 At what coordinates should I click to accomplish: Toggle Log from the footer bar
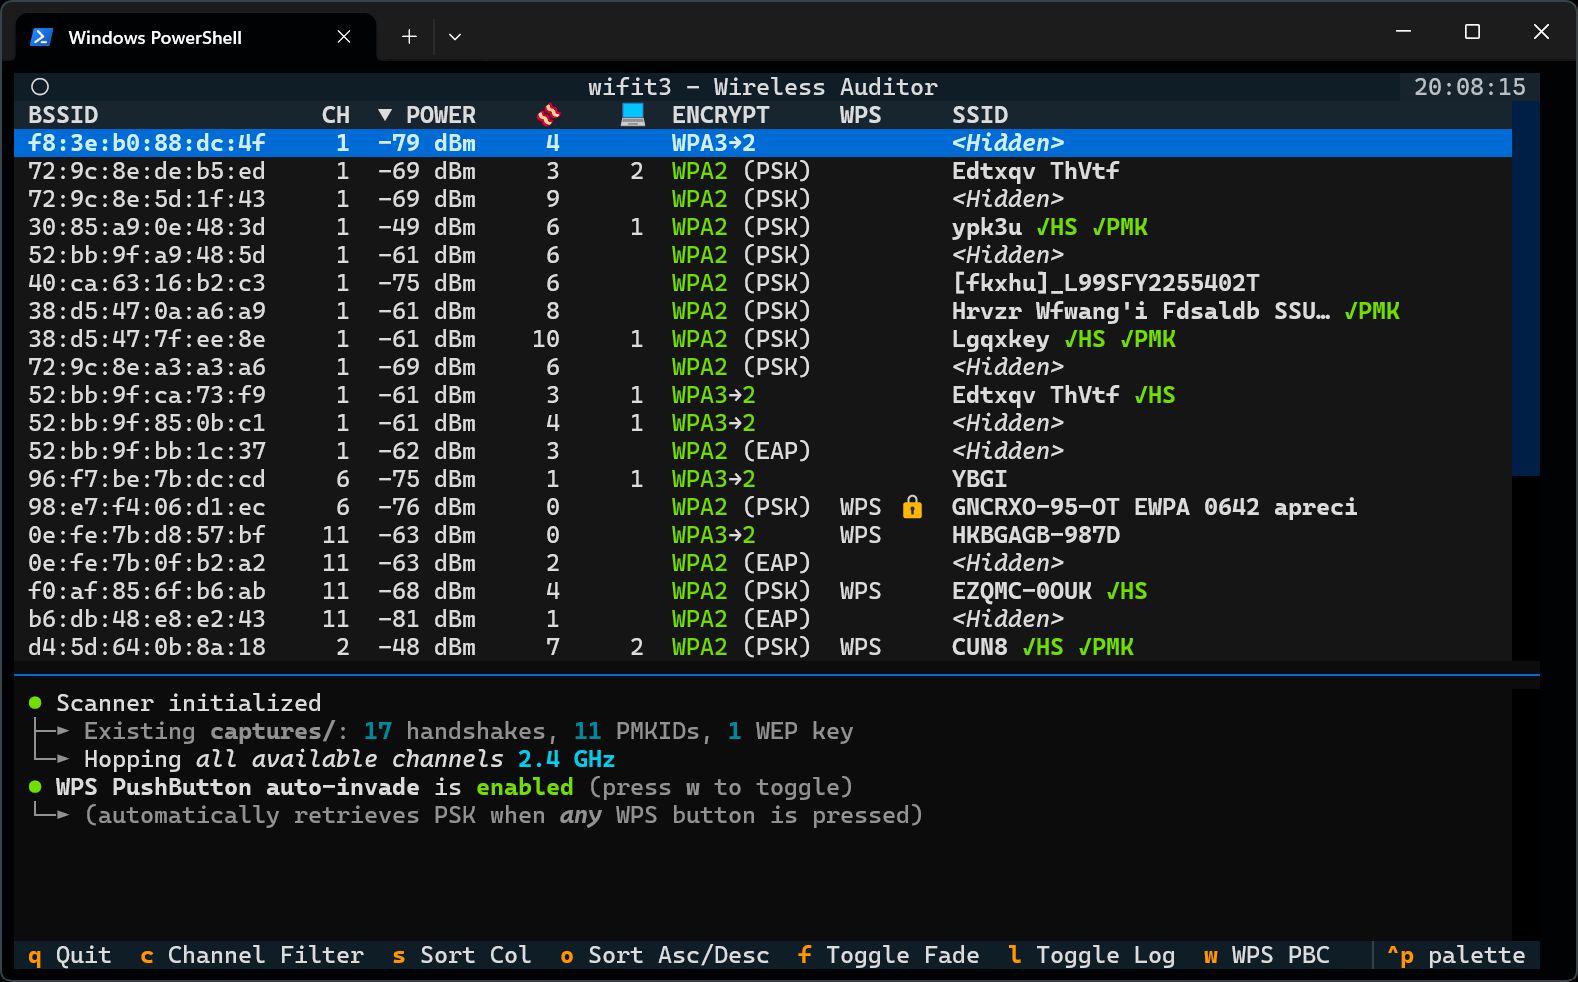point(1092,955)
